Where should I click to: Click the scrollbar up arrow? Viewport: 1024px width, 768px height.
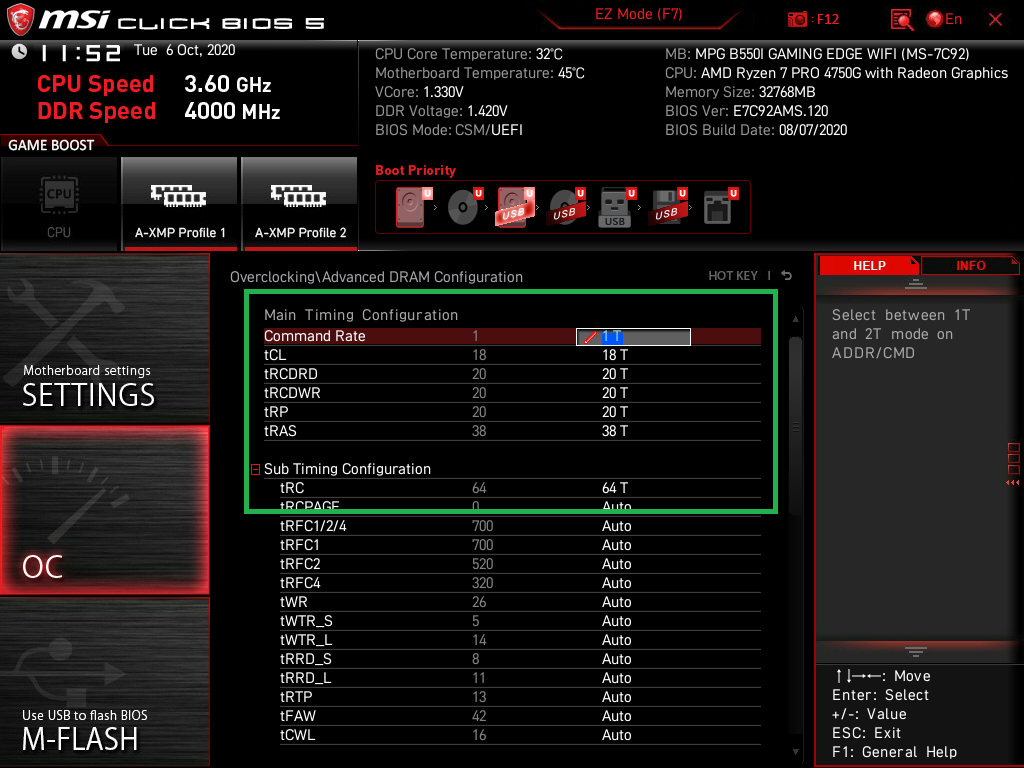tap(795, 319)
